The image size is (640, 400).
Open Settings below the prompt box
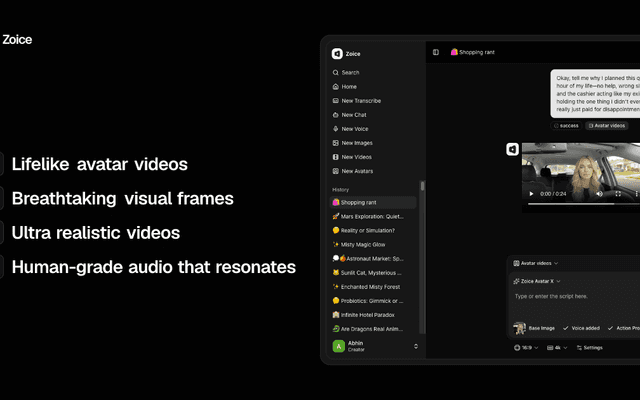[x=589, y=348]
